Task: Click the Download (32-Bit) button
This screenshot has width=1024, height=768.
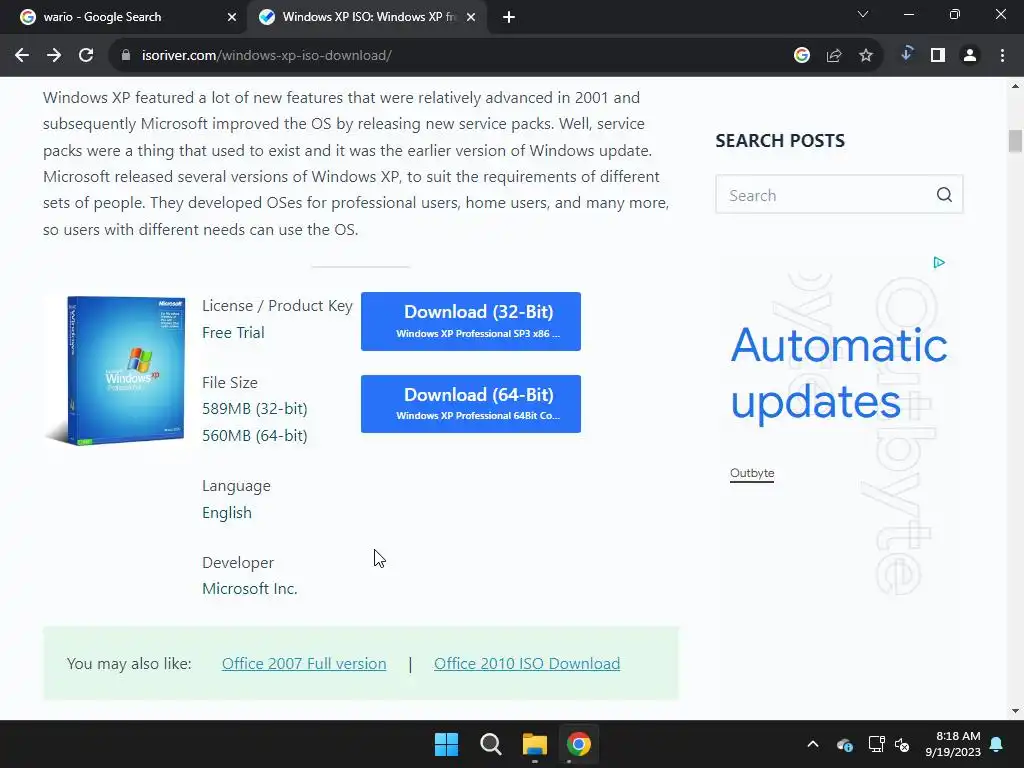Action: [471, 321]
